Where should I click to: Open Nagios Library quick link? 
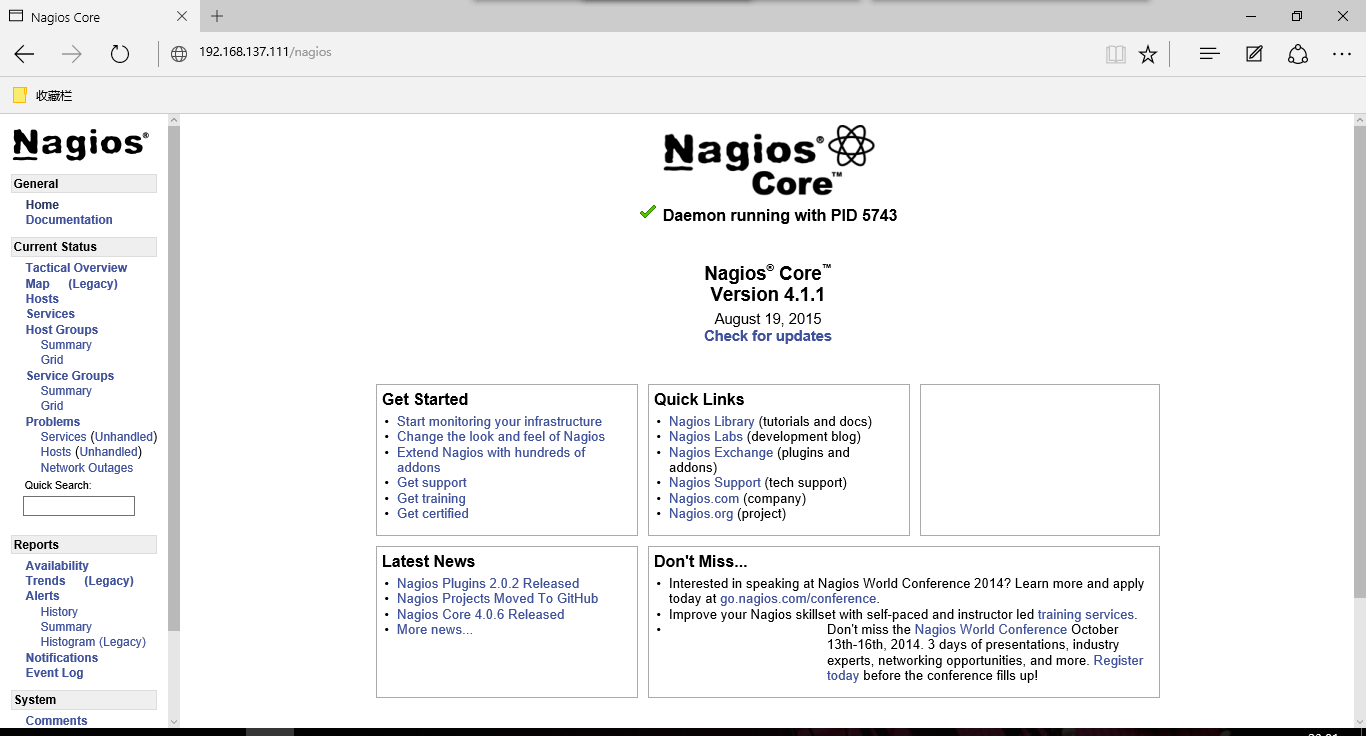point(712,422)
